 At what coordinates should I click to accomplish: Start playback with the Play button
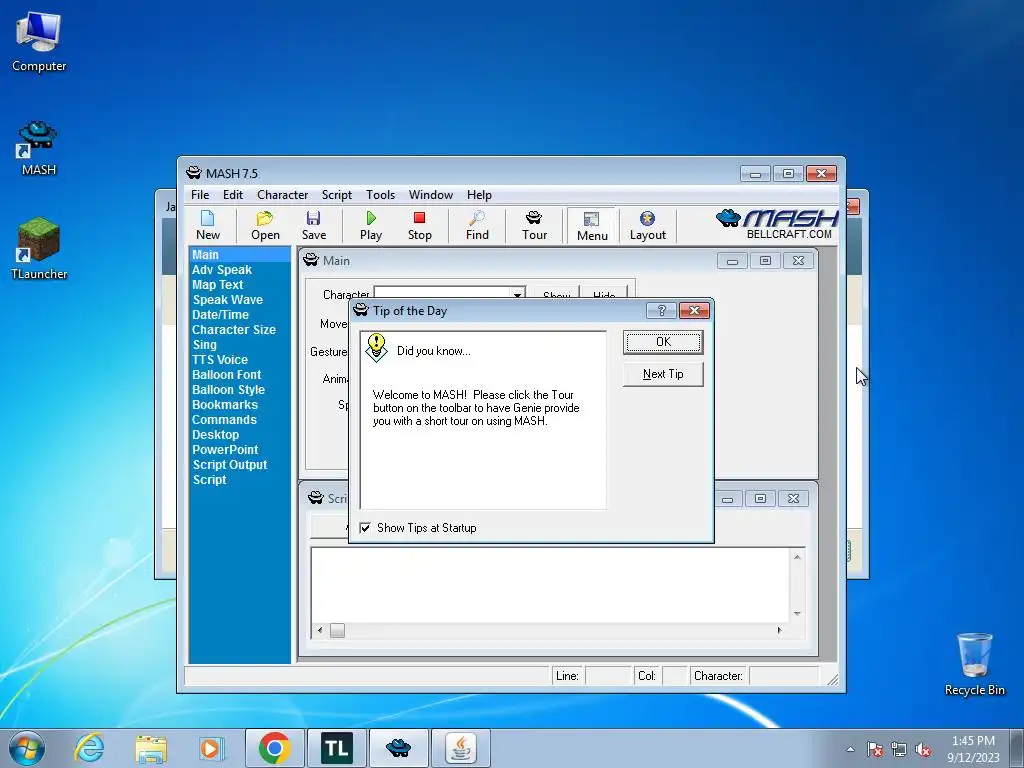tap(371, 226)
